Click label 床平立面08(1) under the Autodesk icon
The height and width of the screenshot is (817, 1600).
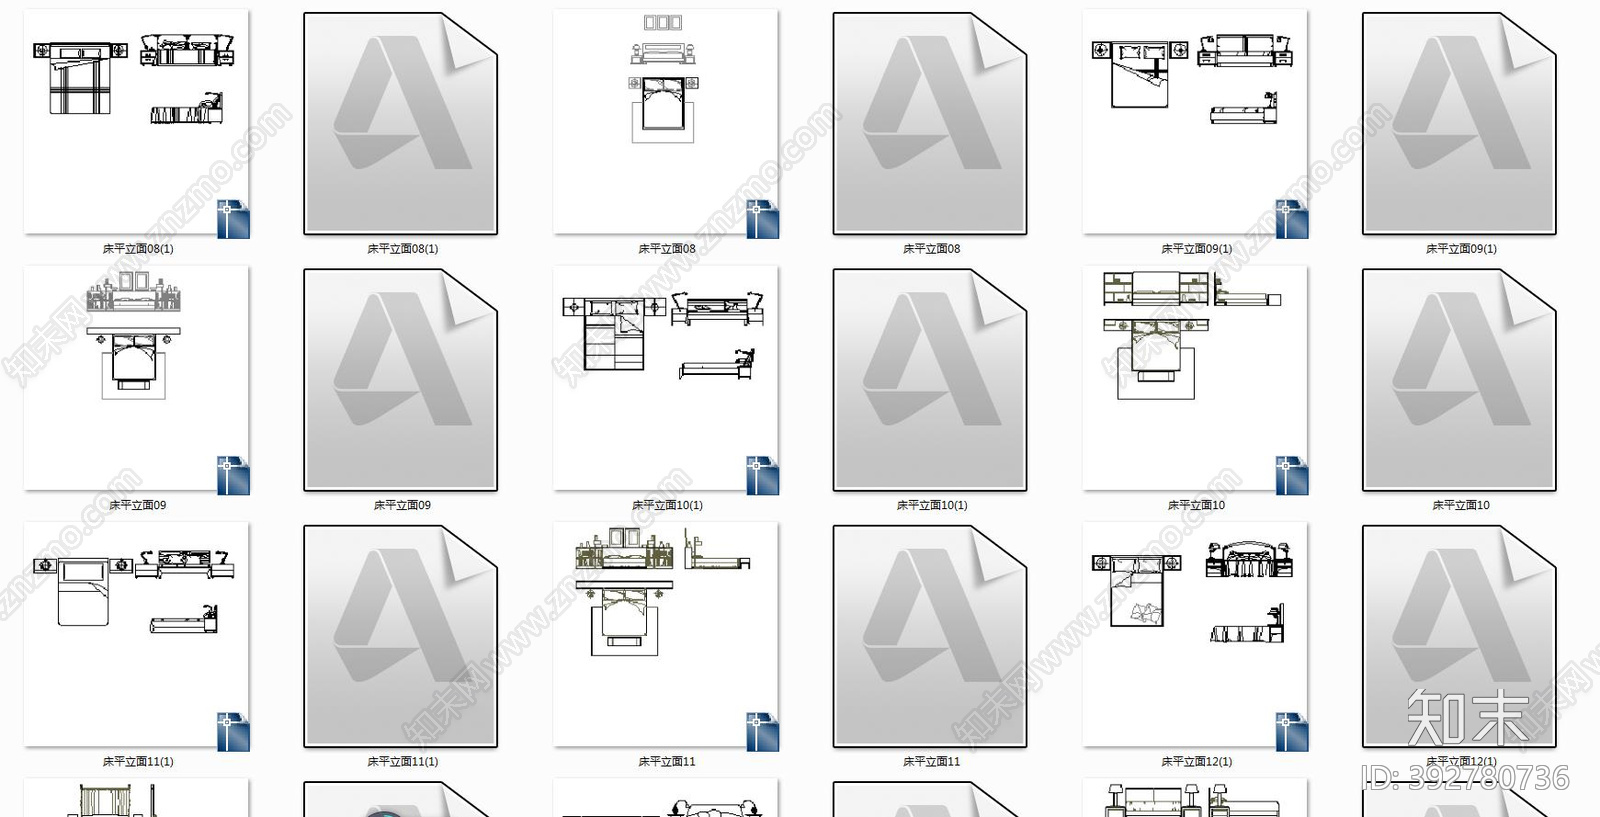(402, 249)
